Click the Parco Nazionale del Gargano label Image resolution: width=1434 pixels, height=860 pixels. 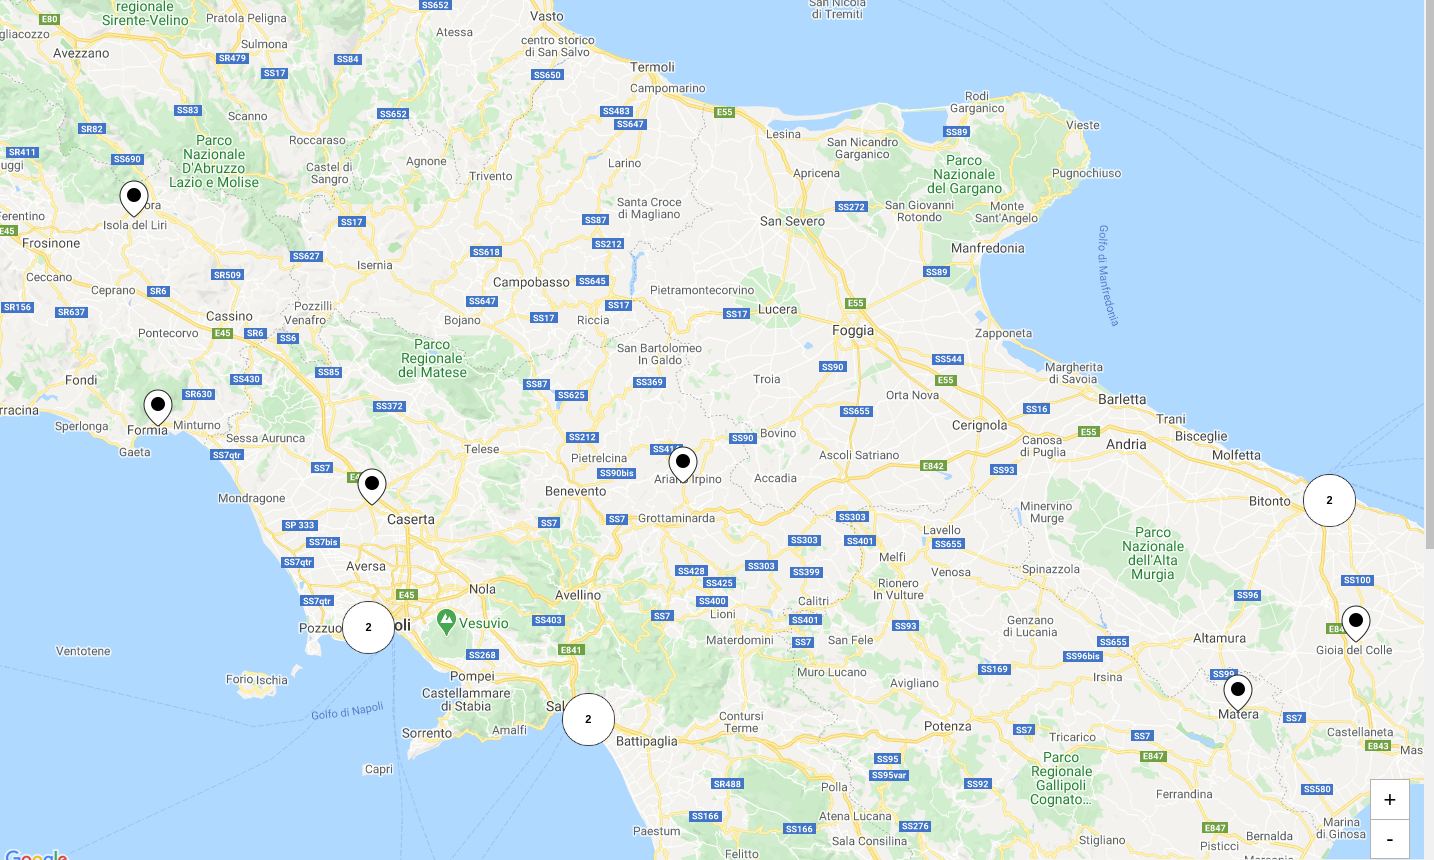[964, 174]
